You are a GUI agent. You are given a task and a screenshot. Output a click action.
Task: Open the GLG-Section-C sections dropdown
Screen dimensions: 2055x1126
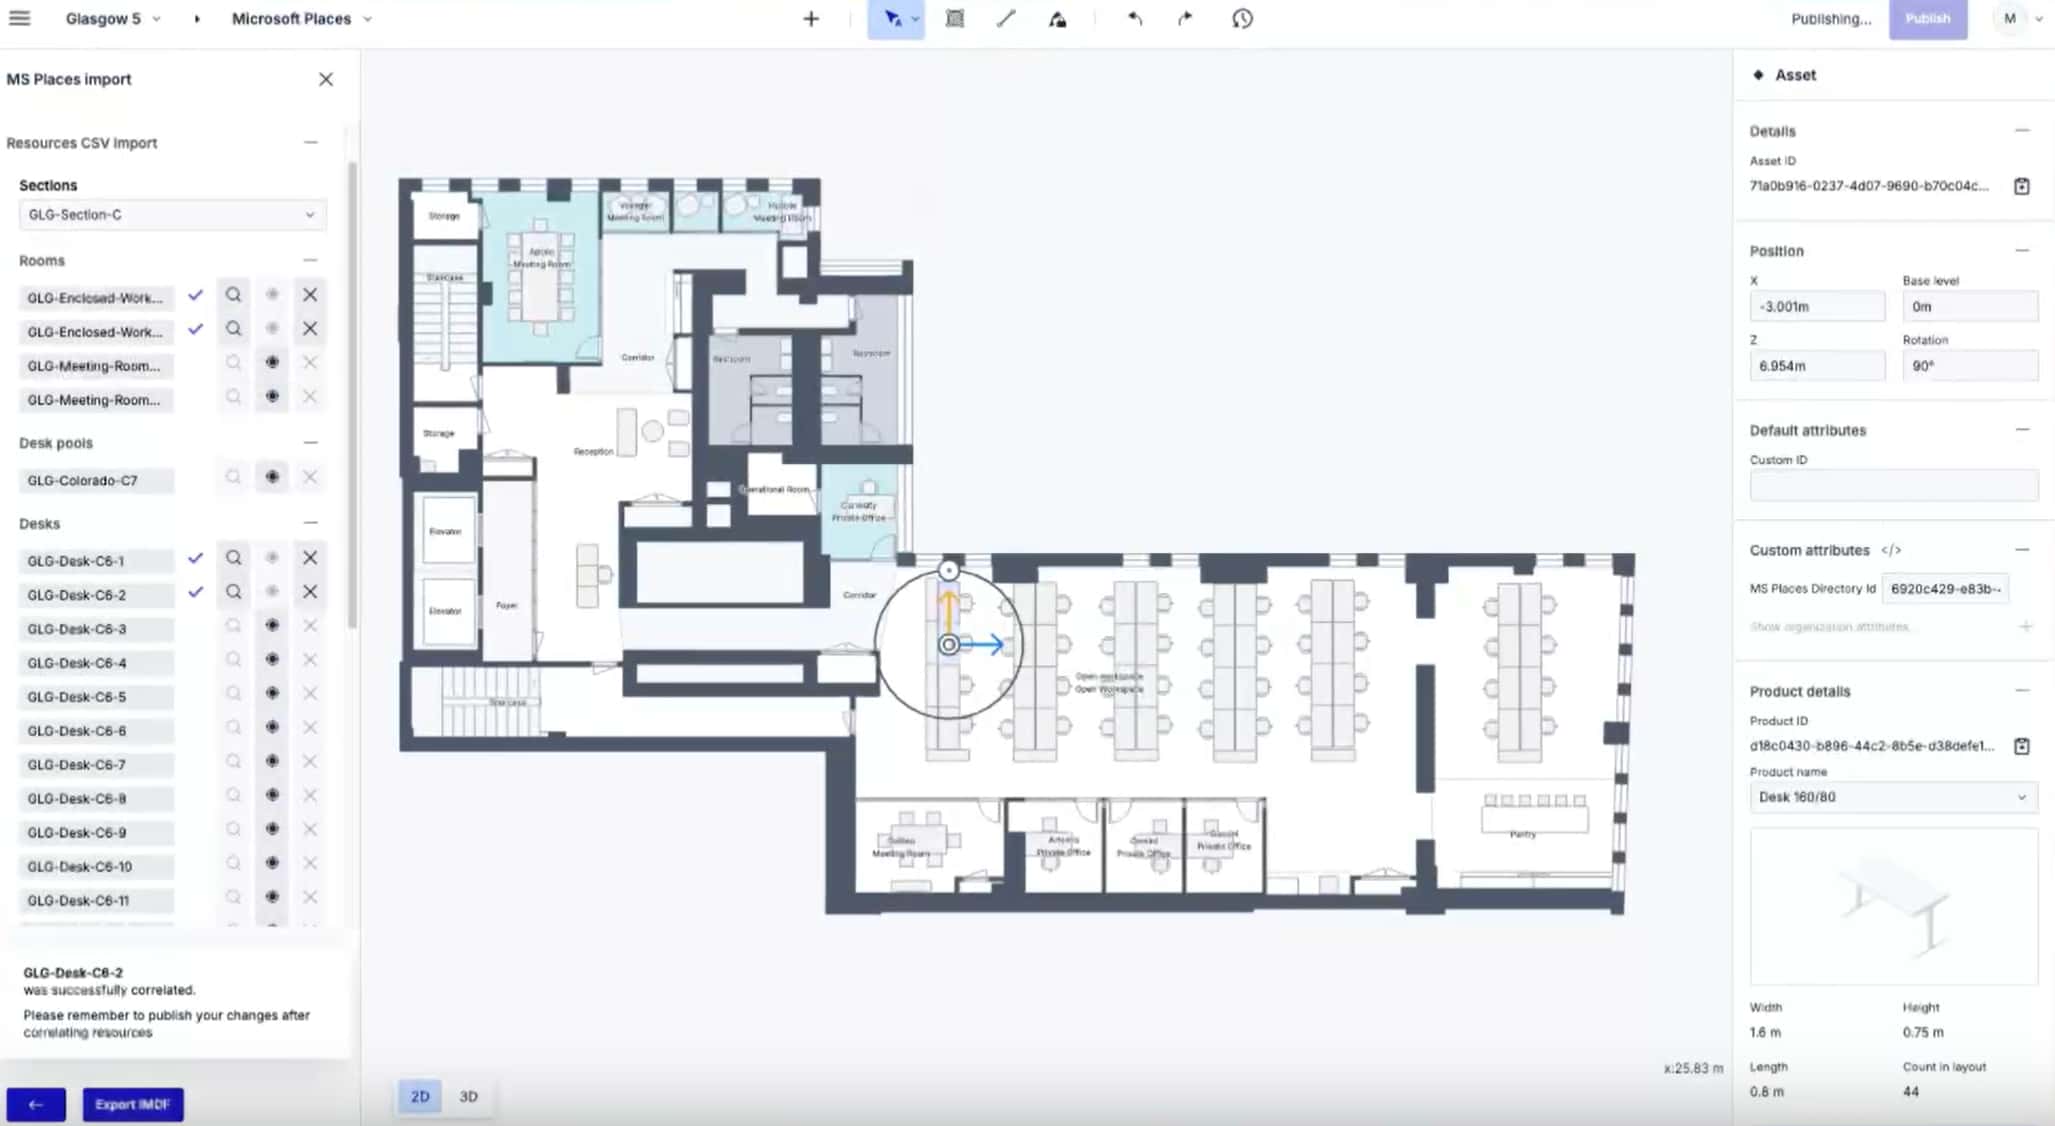point(172,215)
